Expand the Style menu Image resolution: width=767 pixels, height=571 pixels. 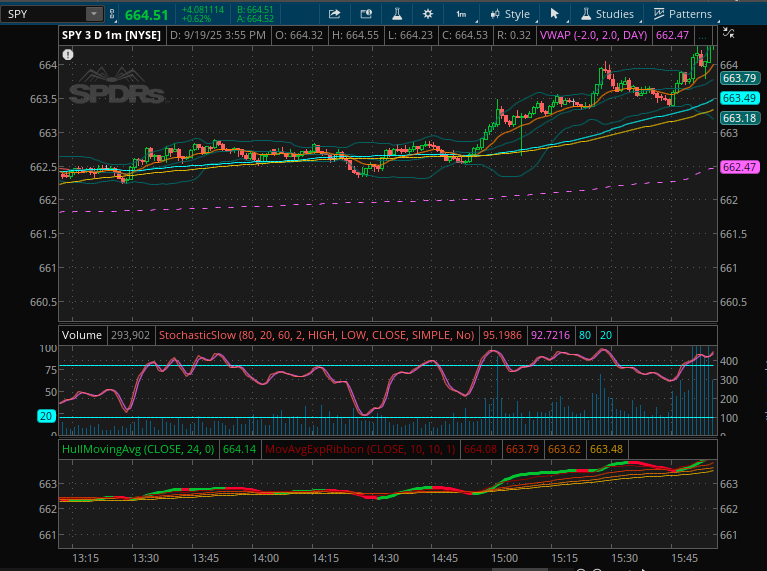pyautogui.click(x=510, y=14)
